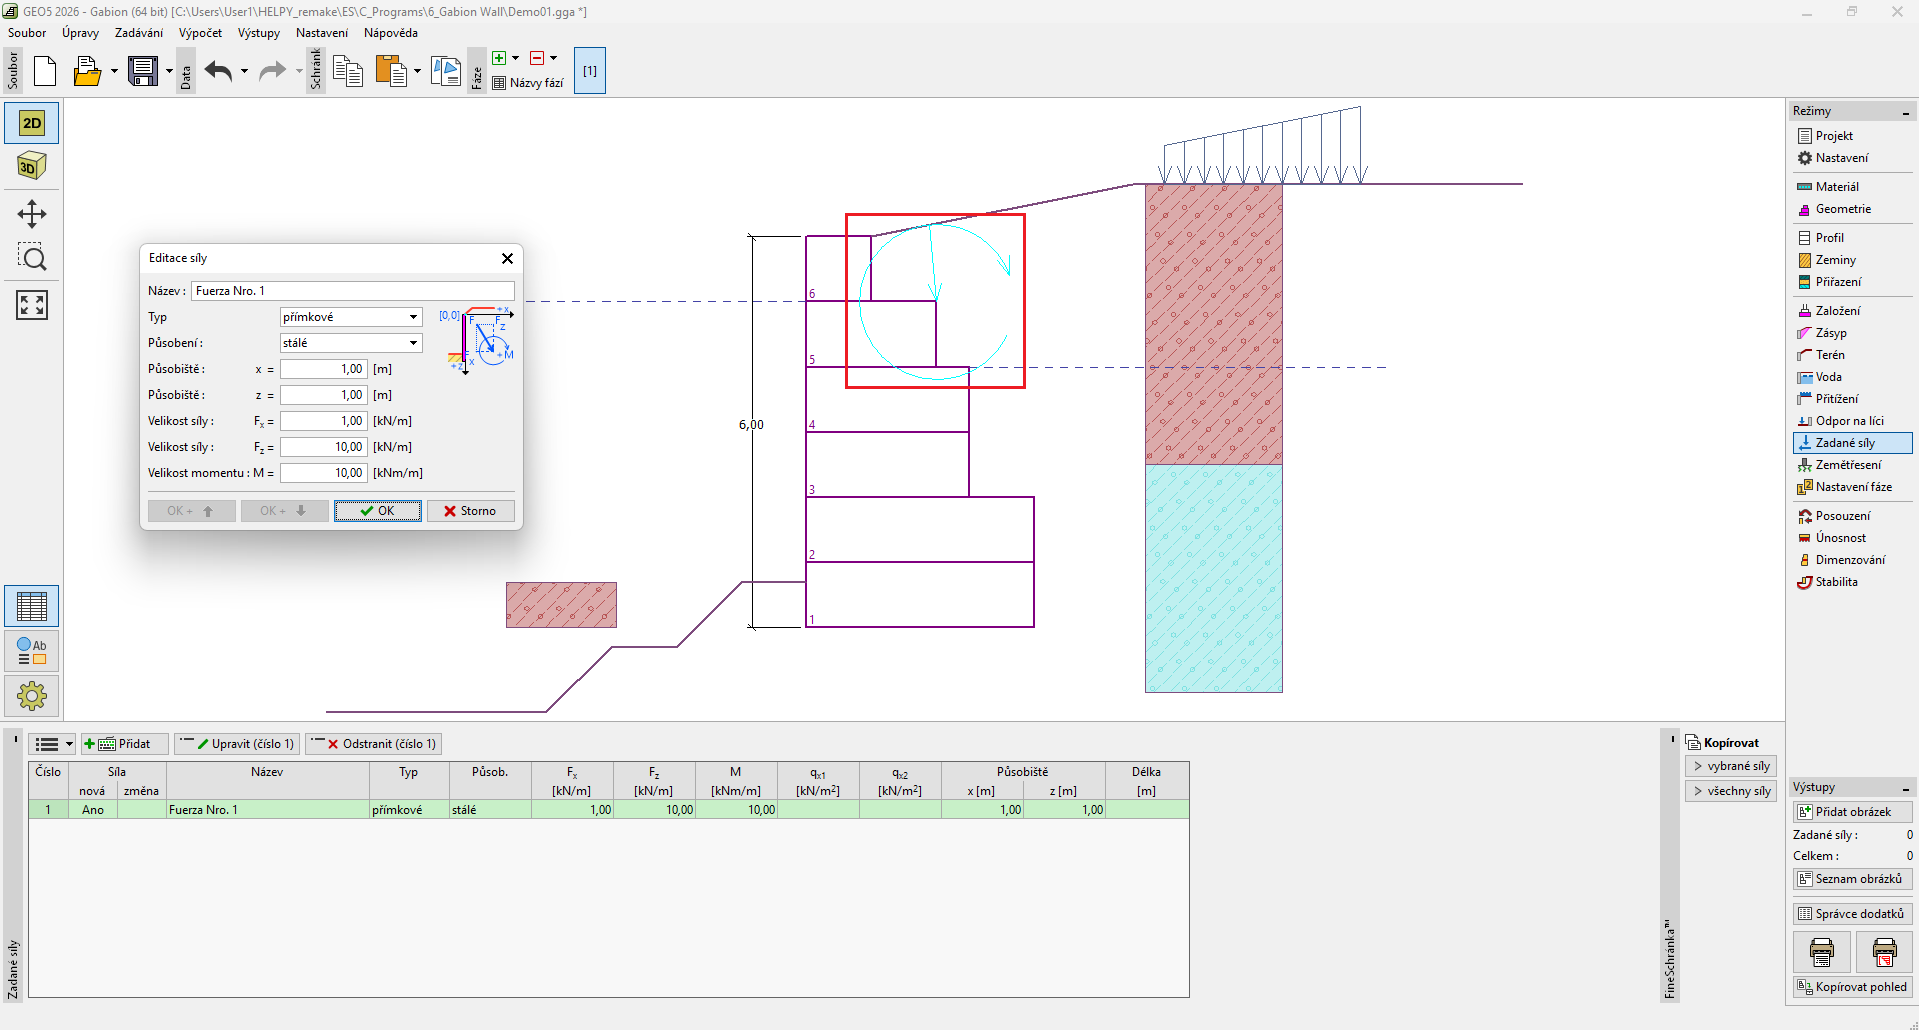Screen dimensions: 1919x1030
Task: Switch to the 3D view mode
Action: tap(32, 166)
